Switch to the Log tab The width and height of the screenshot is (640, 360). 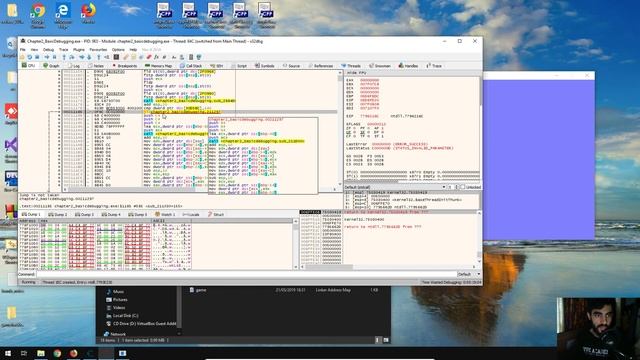tap(74, 65)
